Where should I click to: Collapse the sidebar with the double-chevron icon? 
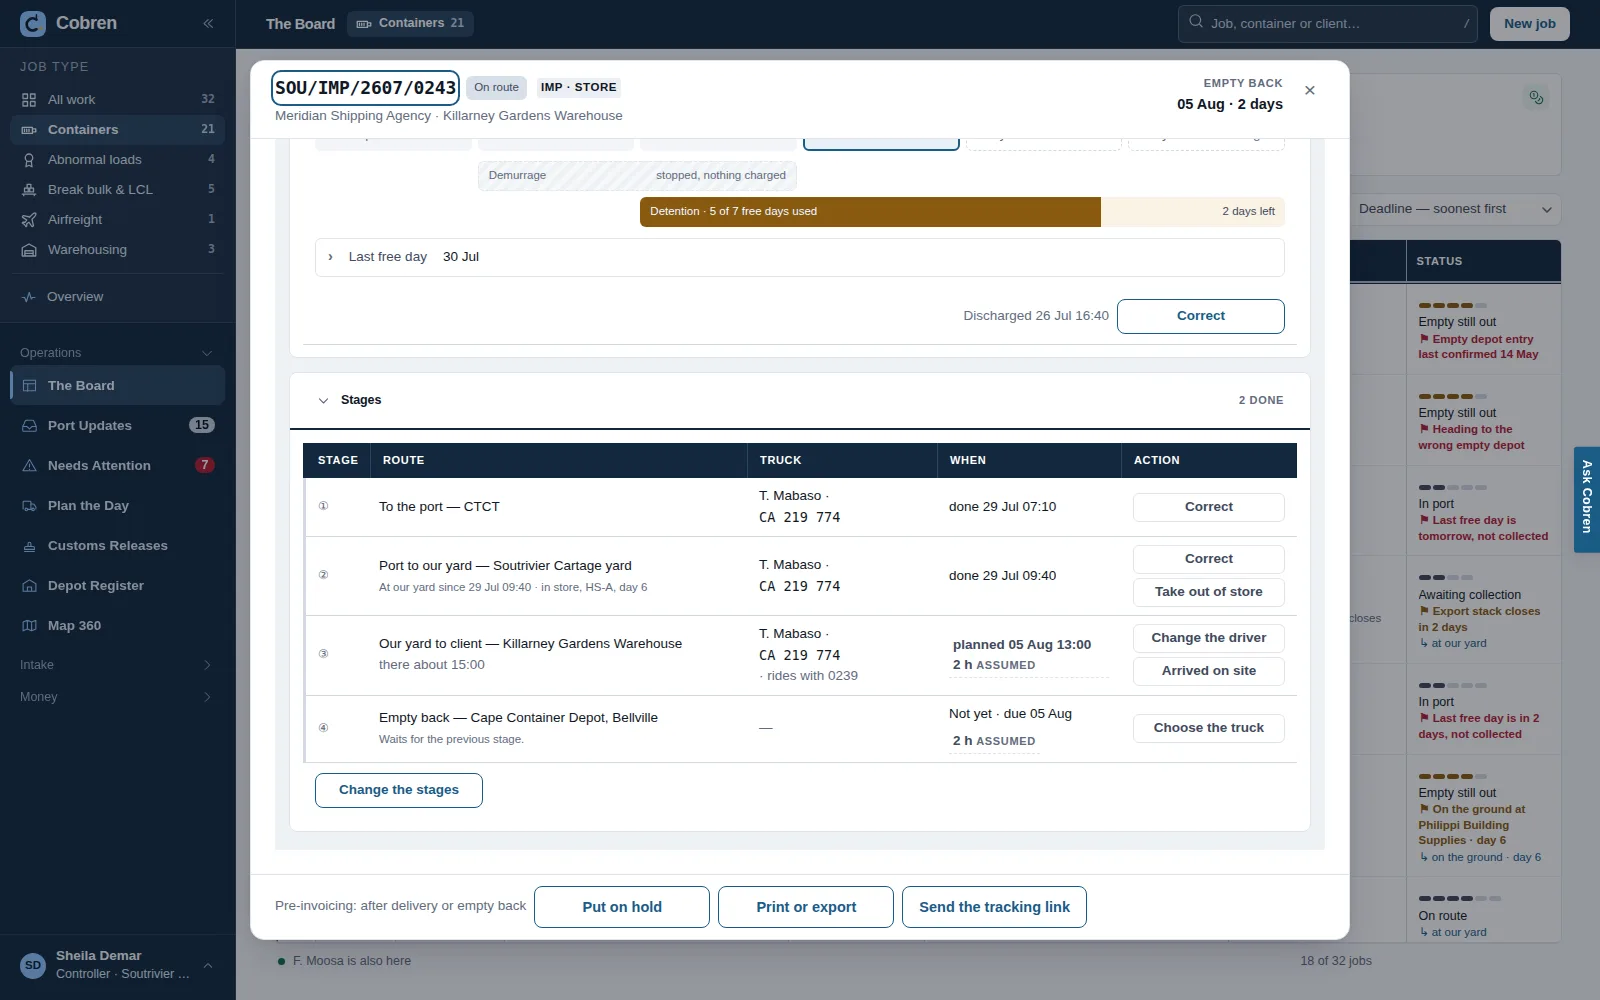click(208, 23)
